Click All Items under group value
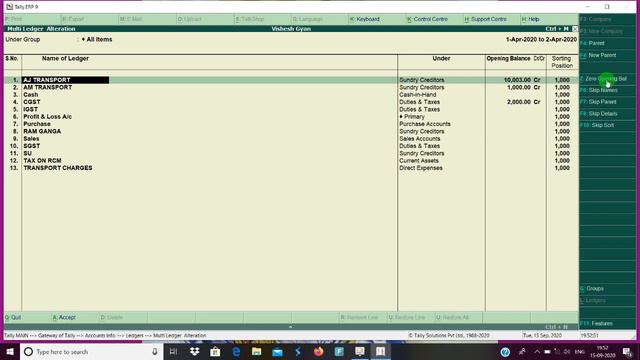Screen dimensions: 640x360 pos(97,40)
